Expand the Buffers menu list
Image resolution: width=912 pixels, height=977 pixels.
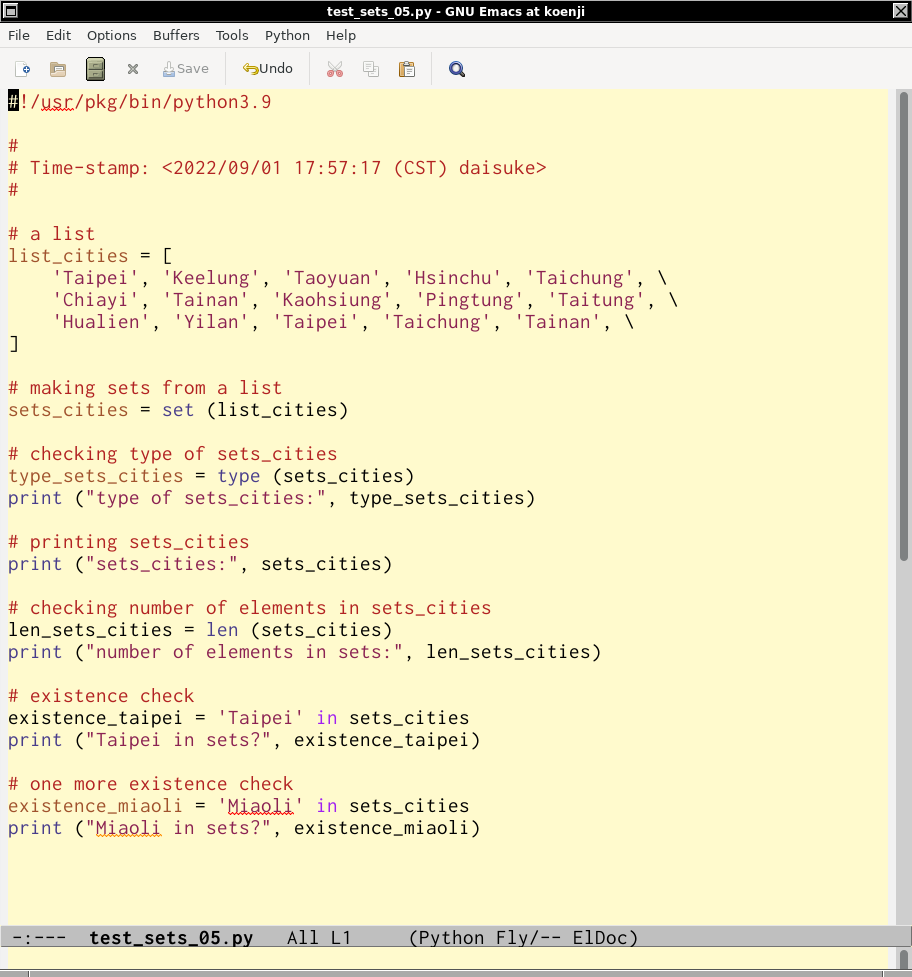(176, 35)
